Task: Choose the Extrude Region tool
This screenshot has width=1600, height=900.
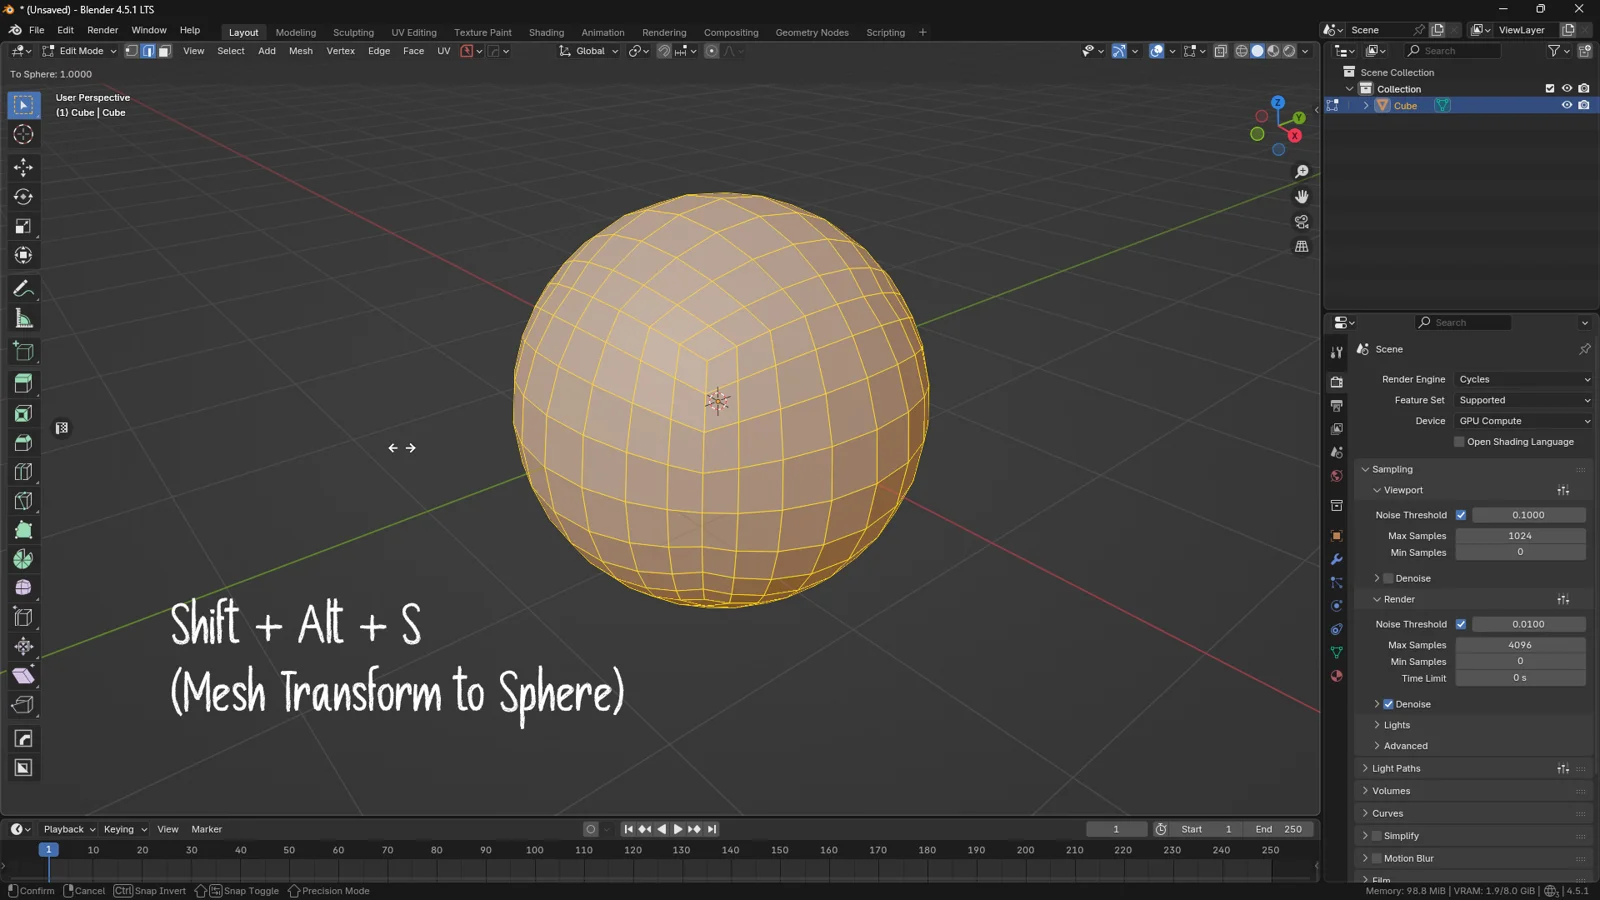Action: point(23,383)
